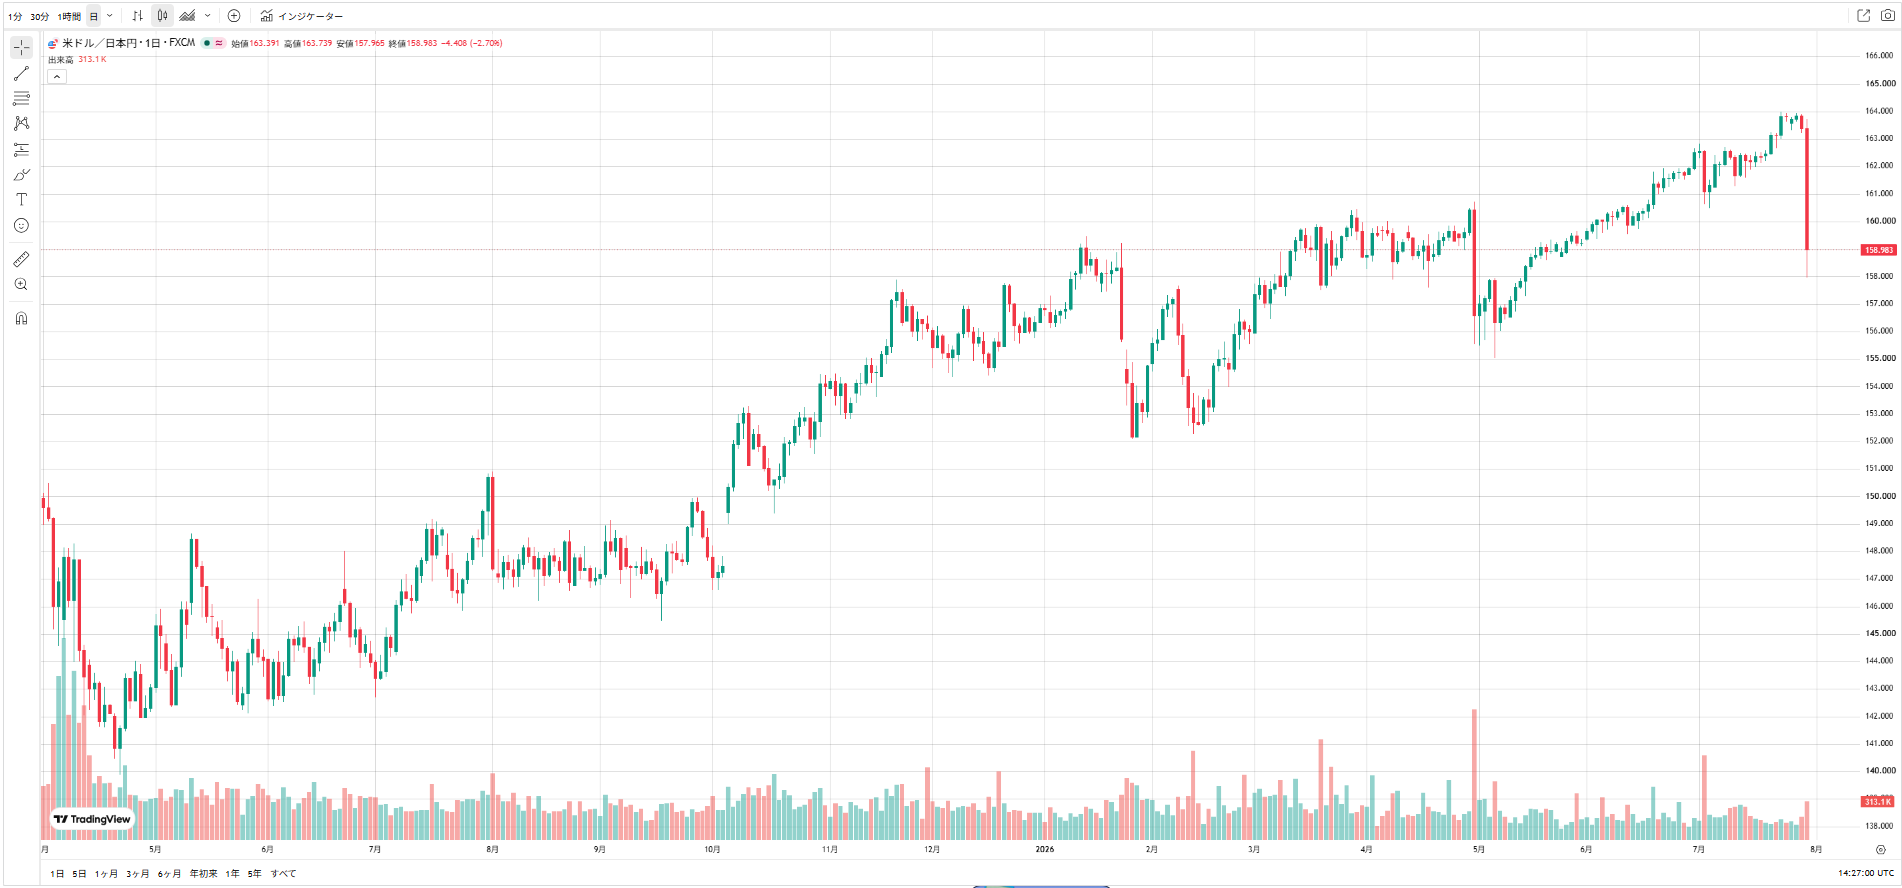
Task: Open the Fibonacci retracement tools
Action: pyautogui.click(x=21, y=98)
